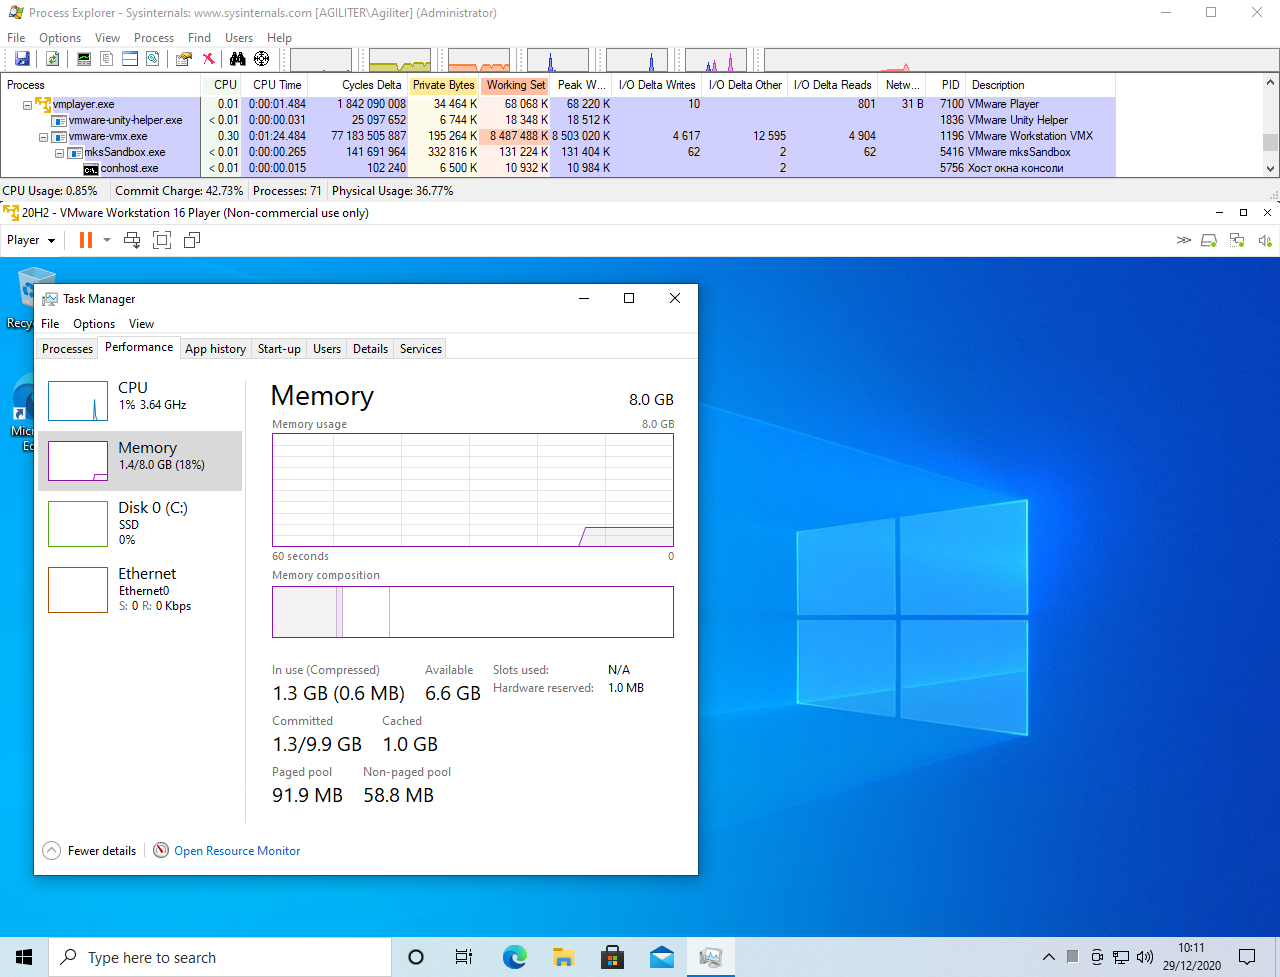
Task: Select Ethernet in performance sidebar
Action: point(140,589)
